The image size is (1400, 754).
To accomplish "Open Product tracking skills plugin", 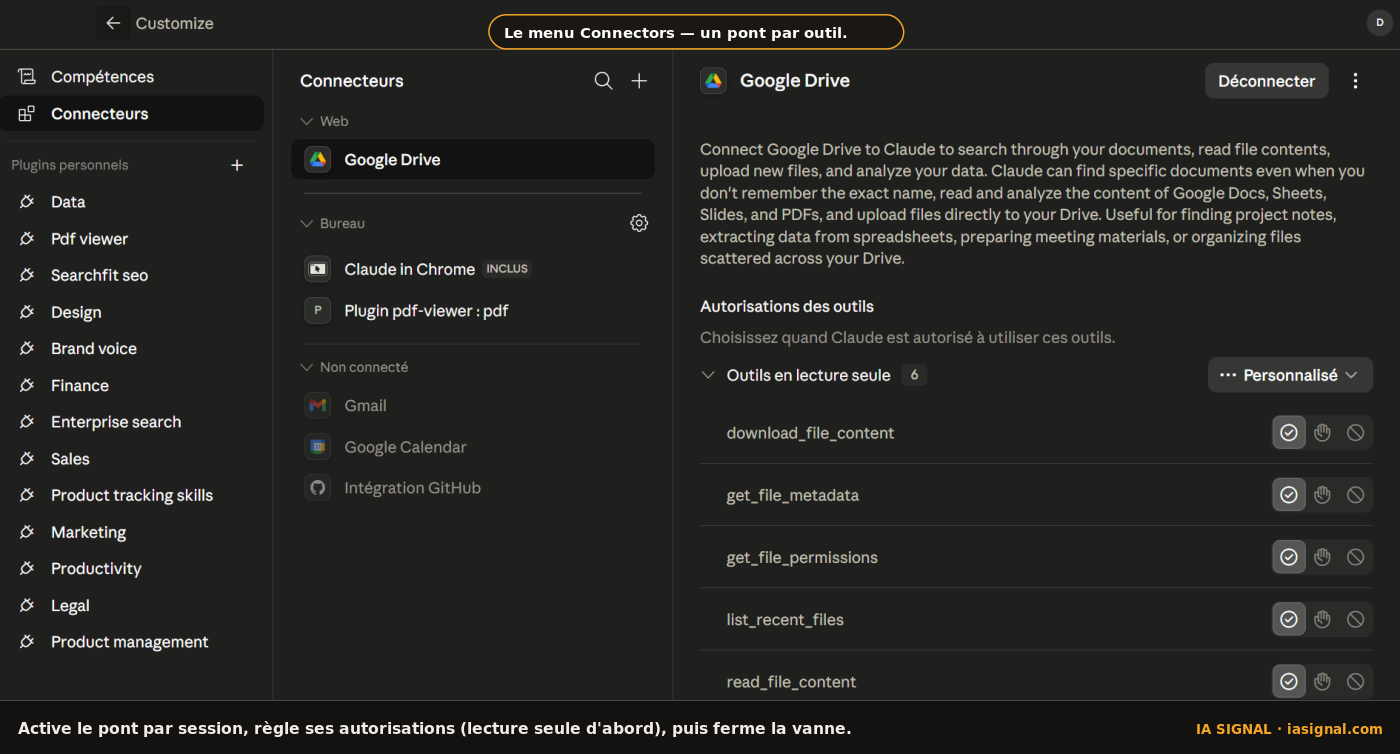I will 132,495.
